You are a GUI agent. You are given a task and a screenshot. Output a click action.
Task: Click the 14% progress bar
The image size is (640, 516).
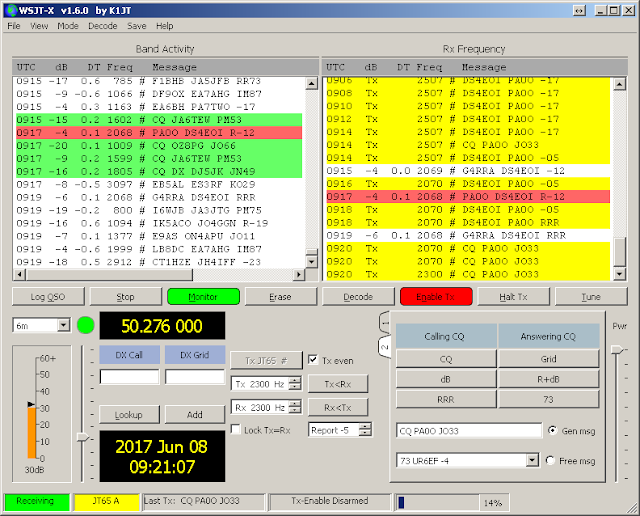(438, 503)
